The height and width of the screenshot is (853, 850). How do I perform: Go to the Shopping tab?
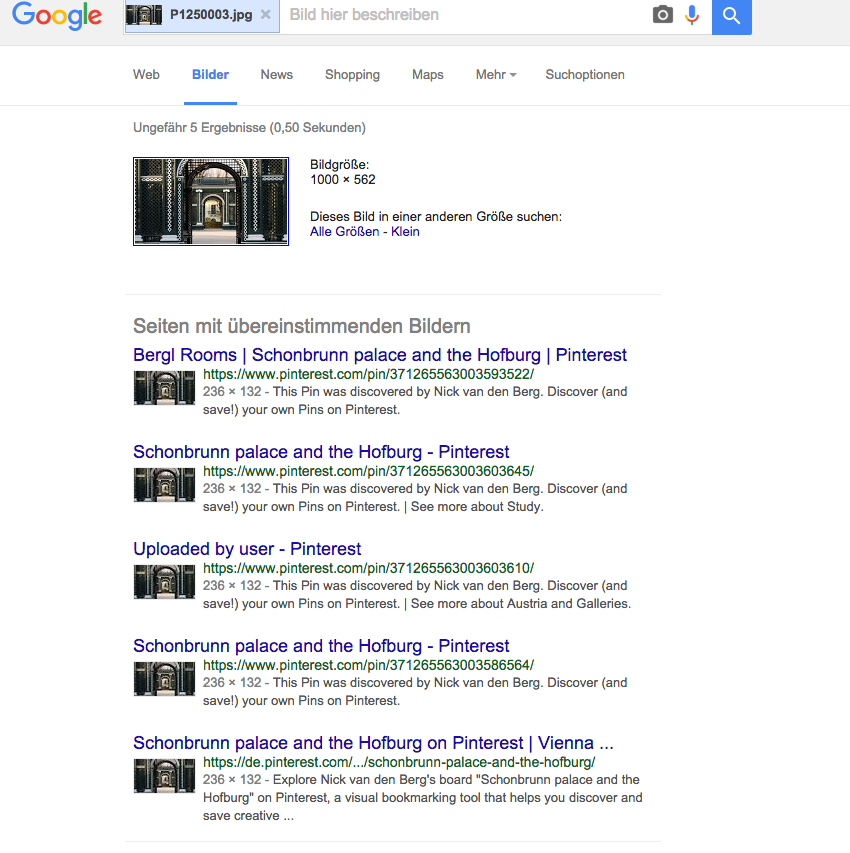click(x=352, y=75)
